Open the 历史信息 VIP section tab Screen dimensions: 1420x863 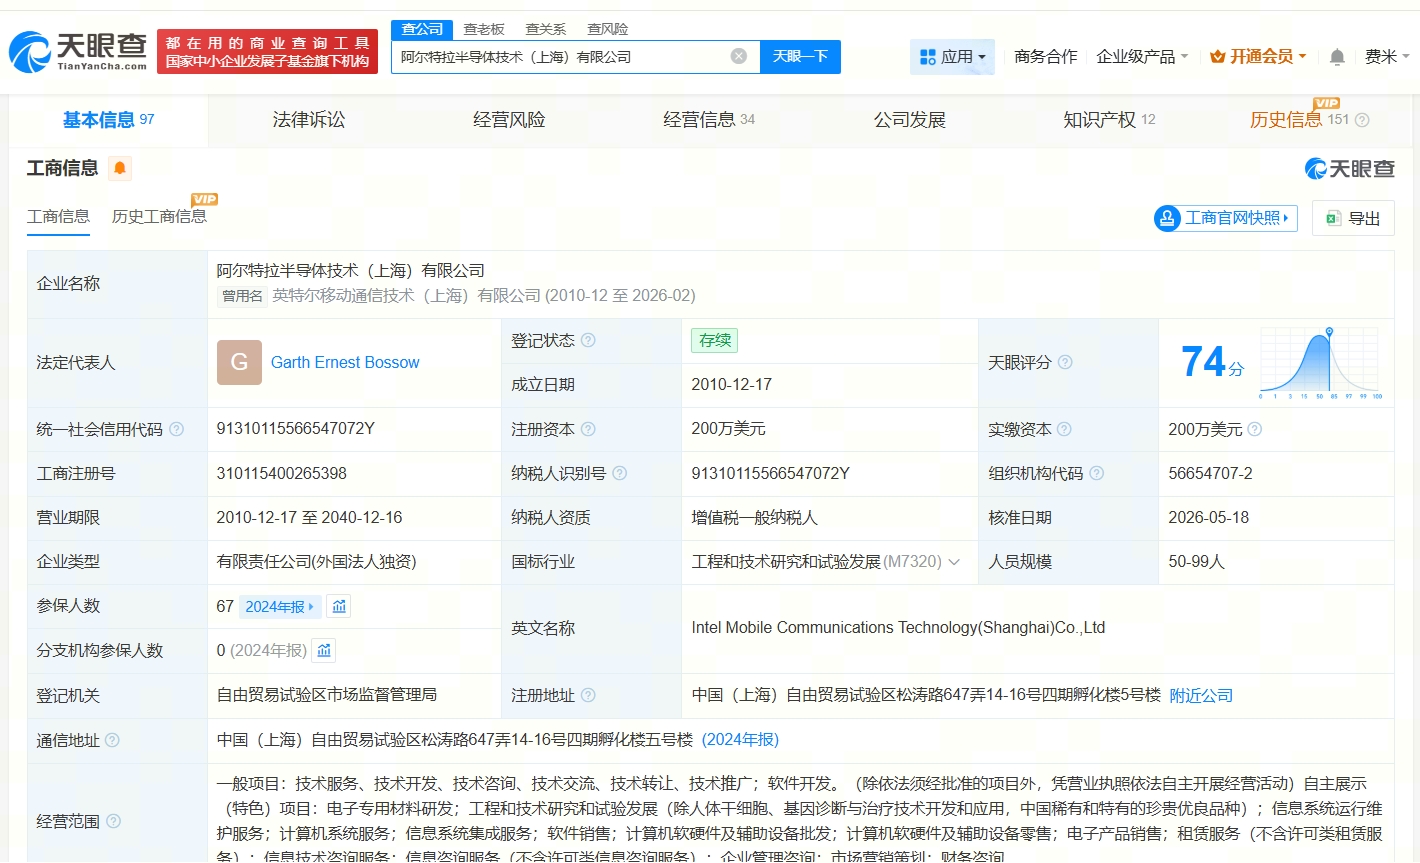(1299, 120)
